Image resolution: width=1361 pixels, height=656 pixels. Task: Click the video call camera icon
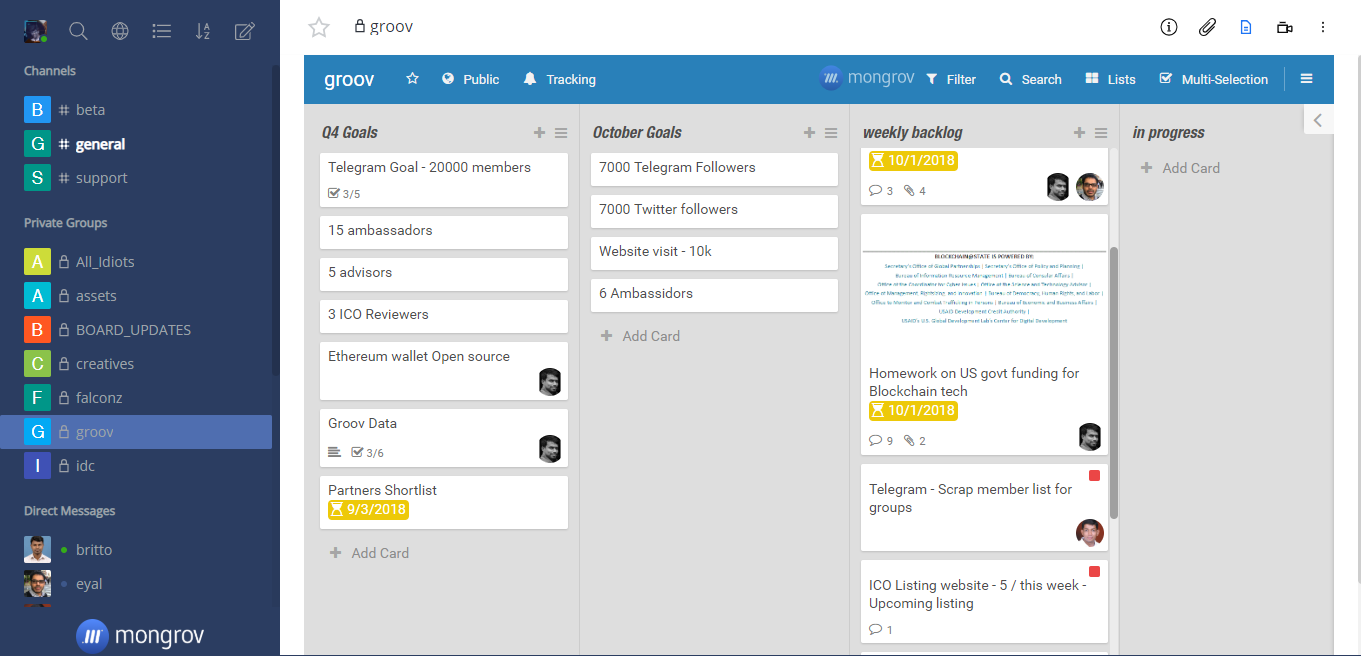click(1285, 27)
